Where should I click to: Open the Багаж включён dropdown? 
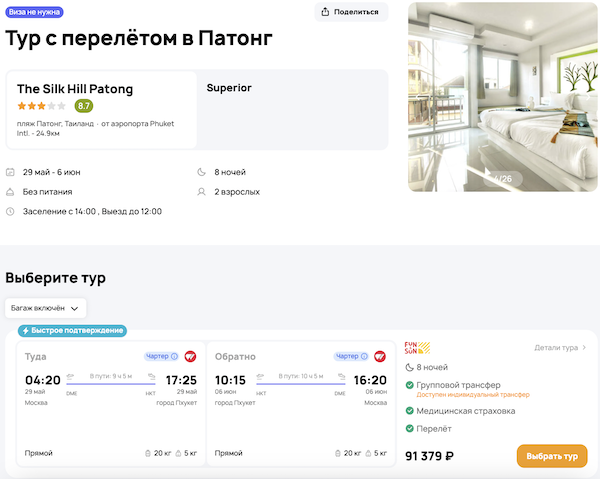tap(46, 308)
